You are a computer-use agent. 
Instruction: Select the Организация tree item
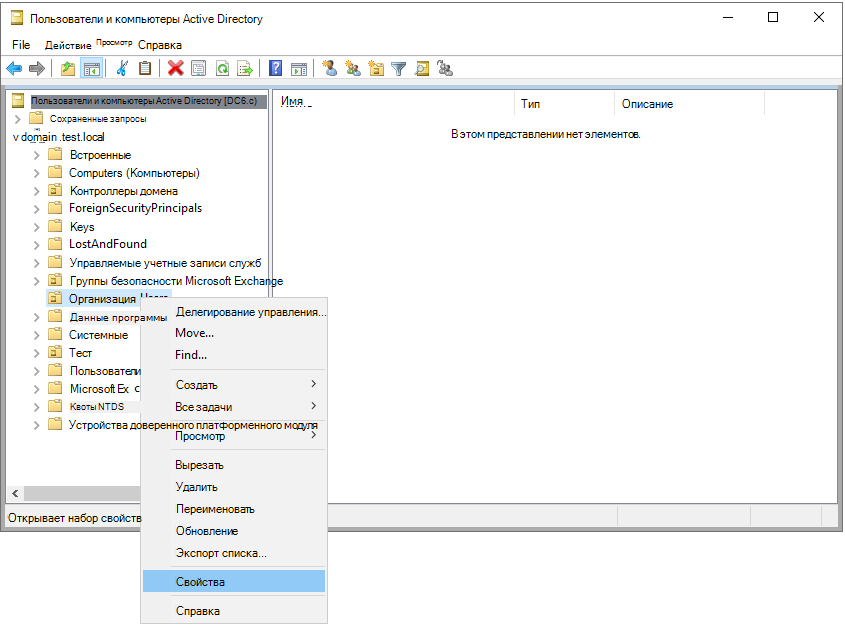[102, 299]
